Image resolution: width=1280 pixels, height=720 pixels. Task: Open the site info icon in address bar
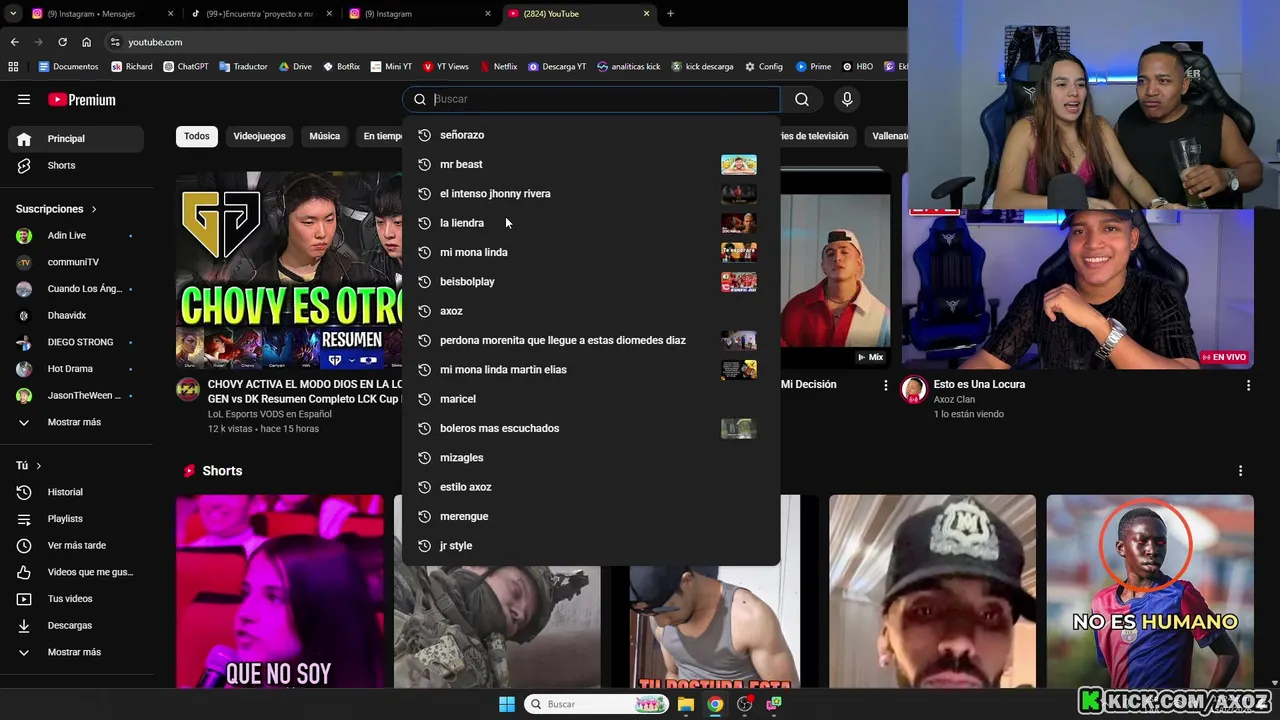coord(115,42)
